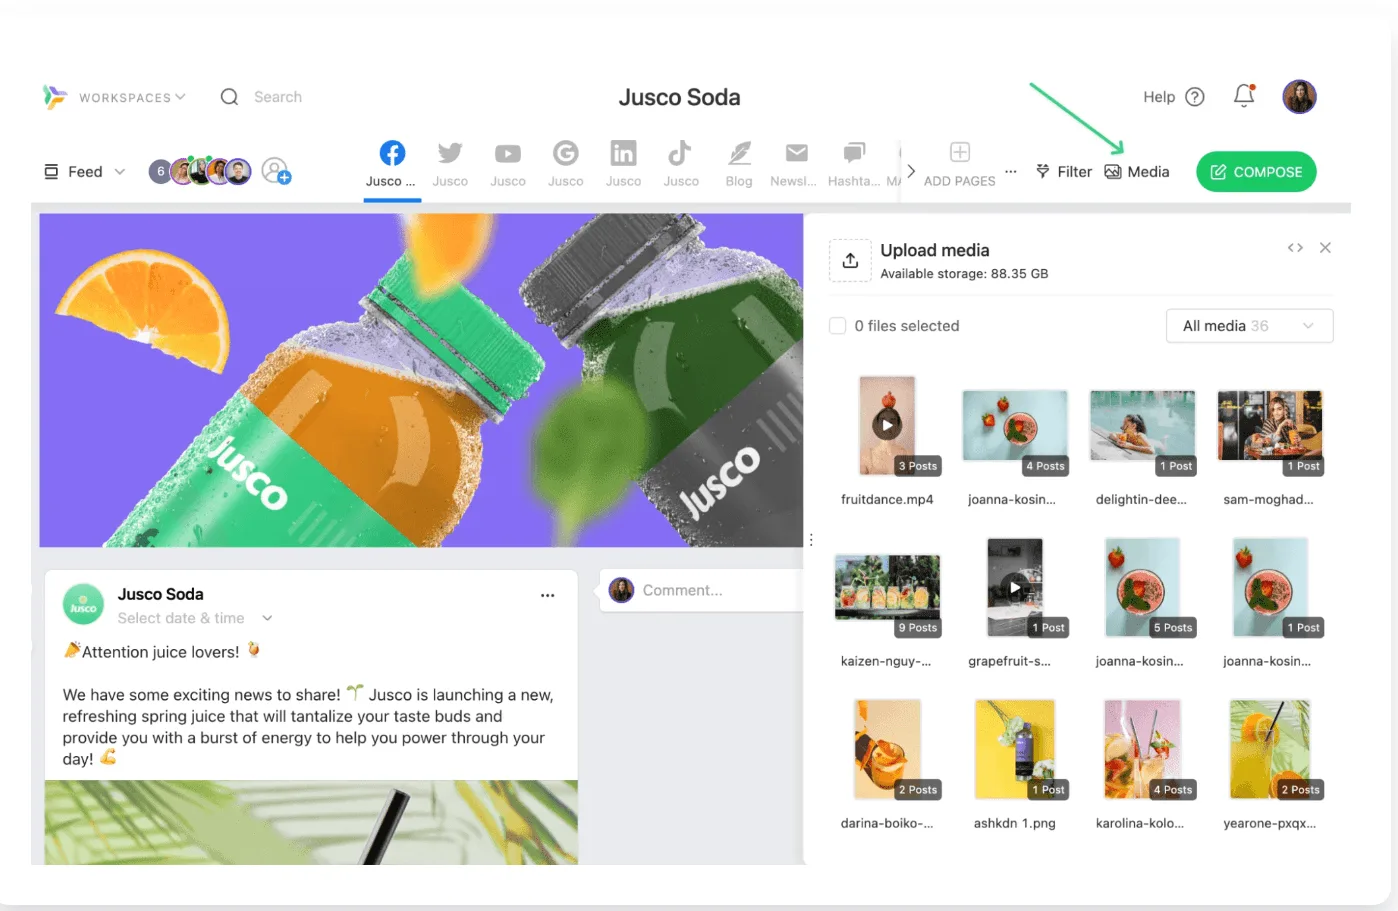This screenshot has height=911, width=1398.
Task: Click the Jusco Soda workspace title
Action: (679, 97)
